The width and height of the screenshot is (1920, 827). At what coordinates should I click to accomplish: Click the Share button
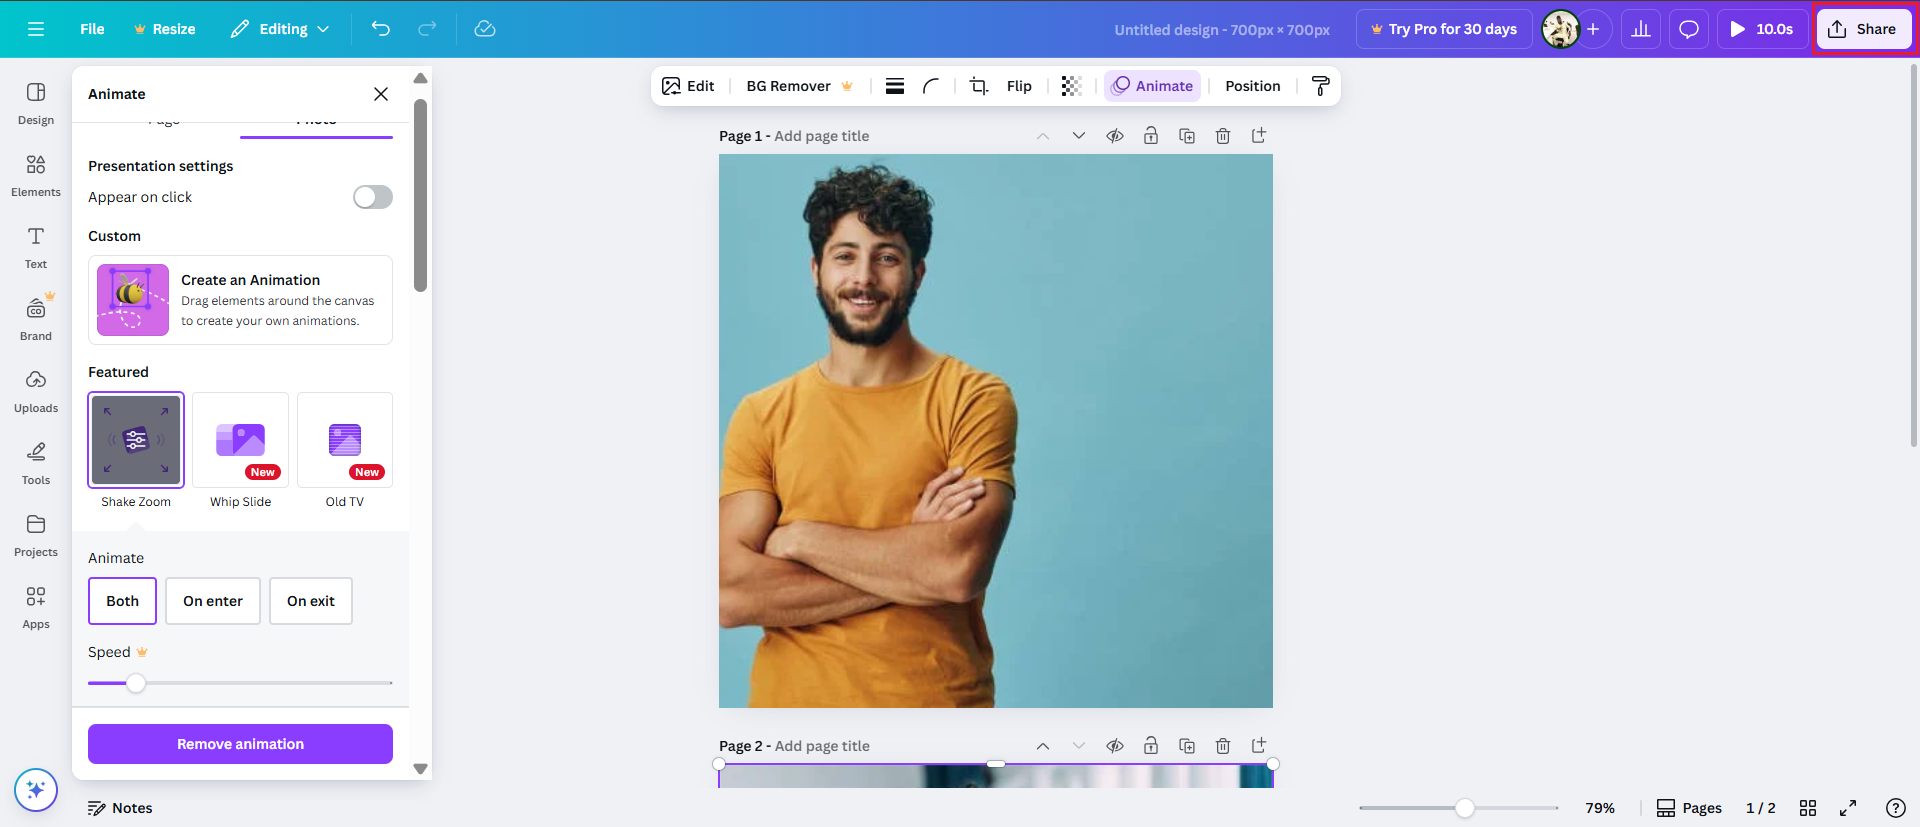point(1863,29)
